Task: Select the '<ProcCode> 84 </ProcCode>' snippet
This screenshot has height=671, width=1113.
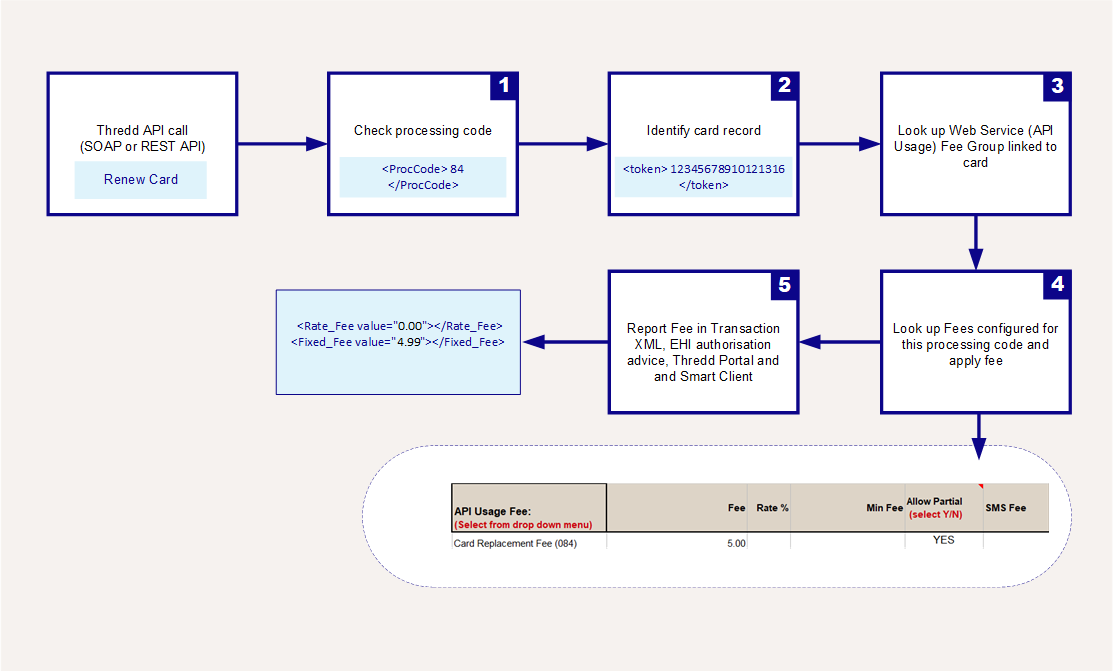Action: pyautogui.click(x=423, y=177)
